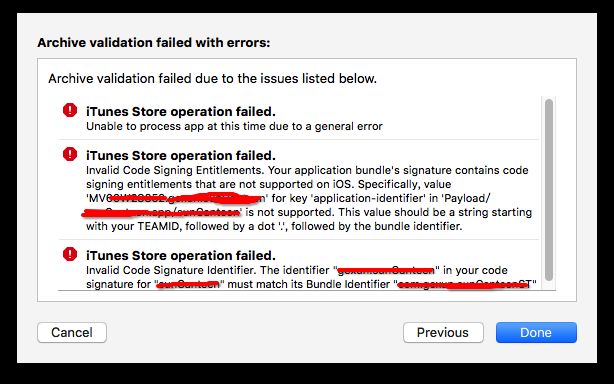
Task: Select the third 'iTunes Store operation failed.' heading
Action: (x=181, y=256)
